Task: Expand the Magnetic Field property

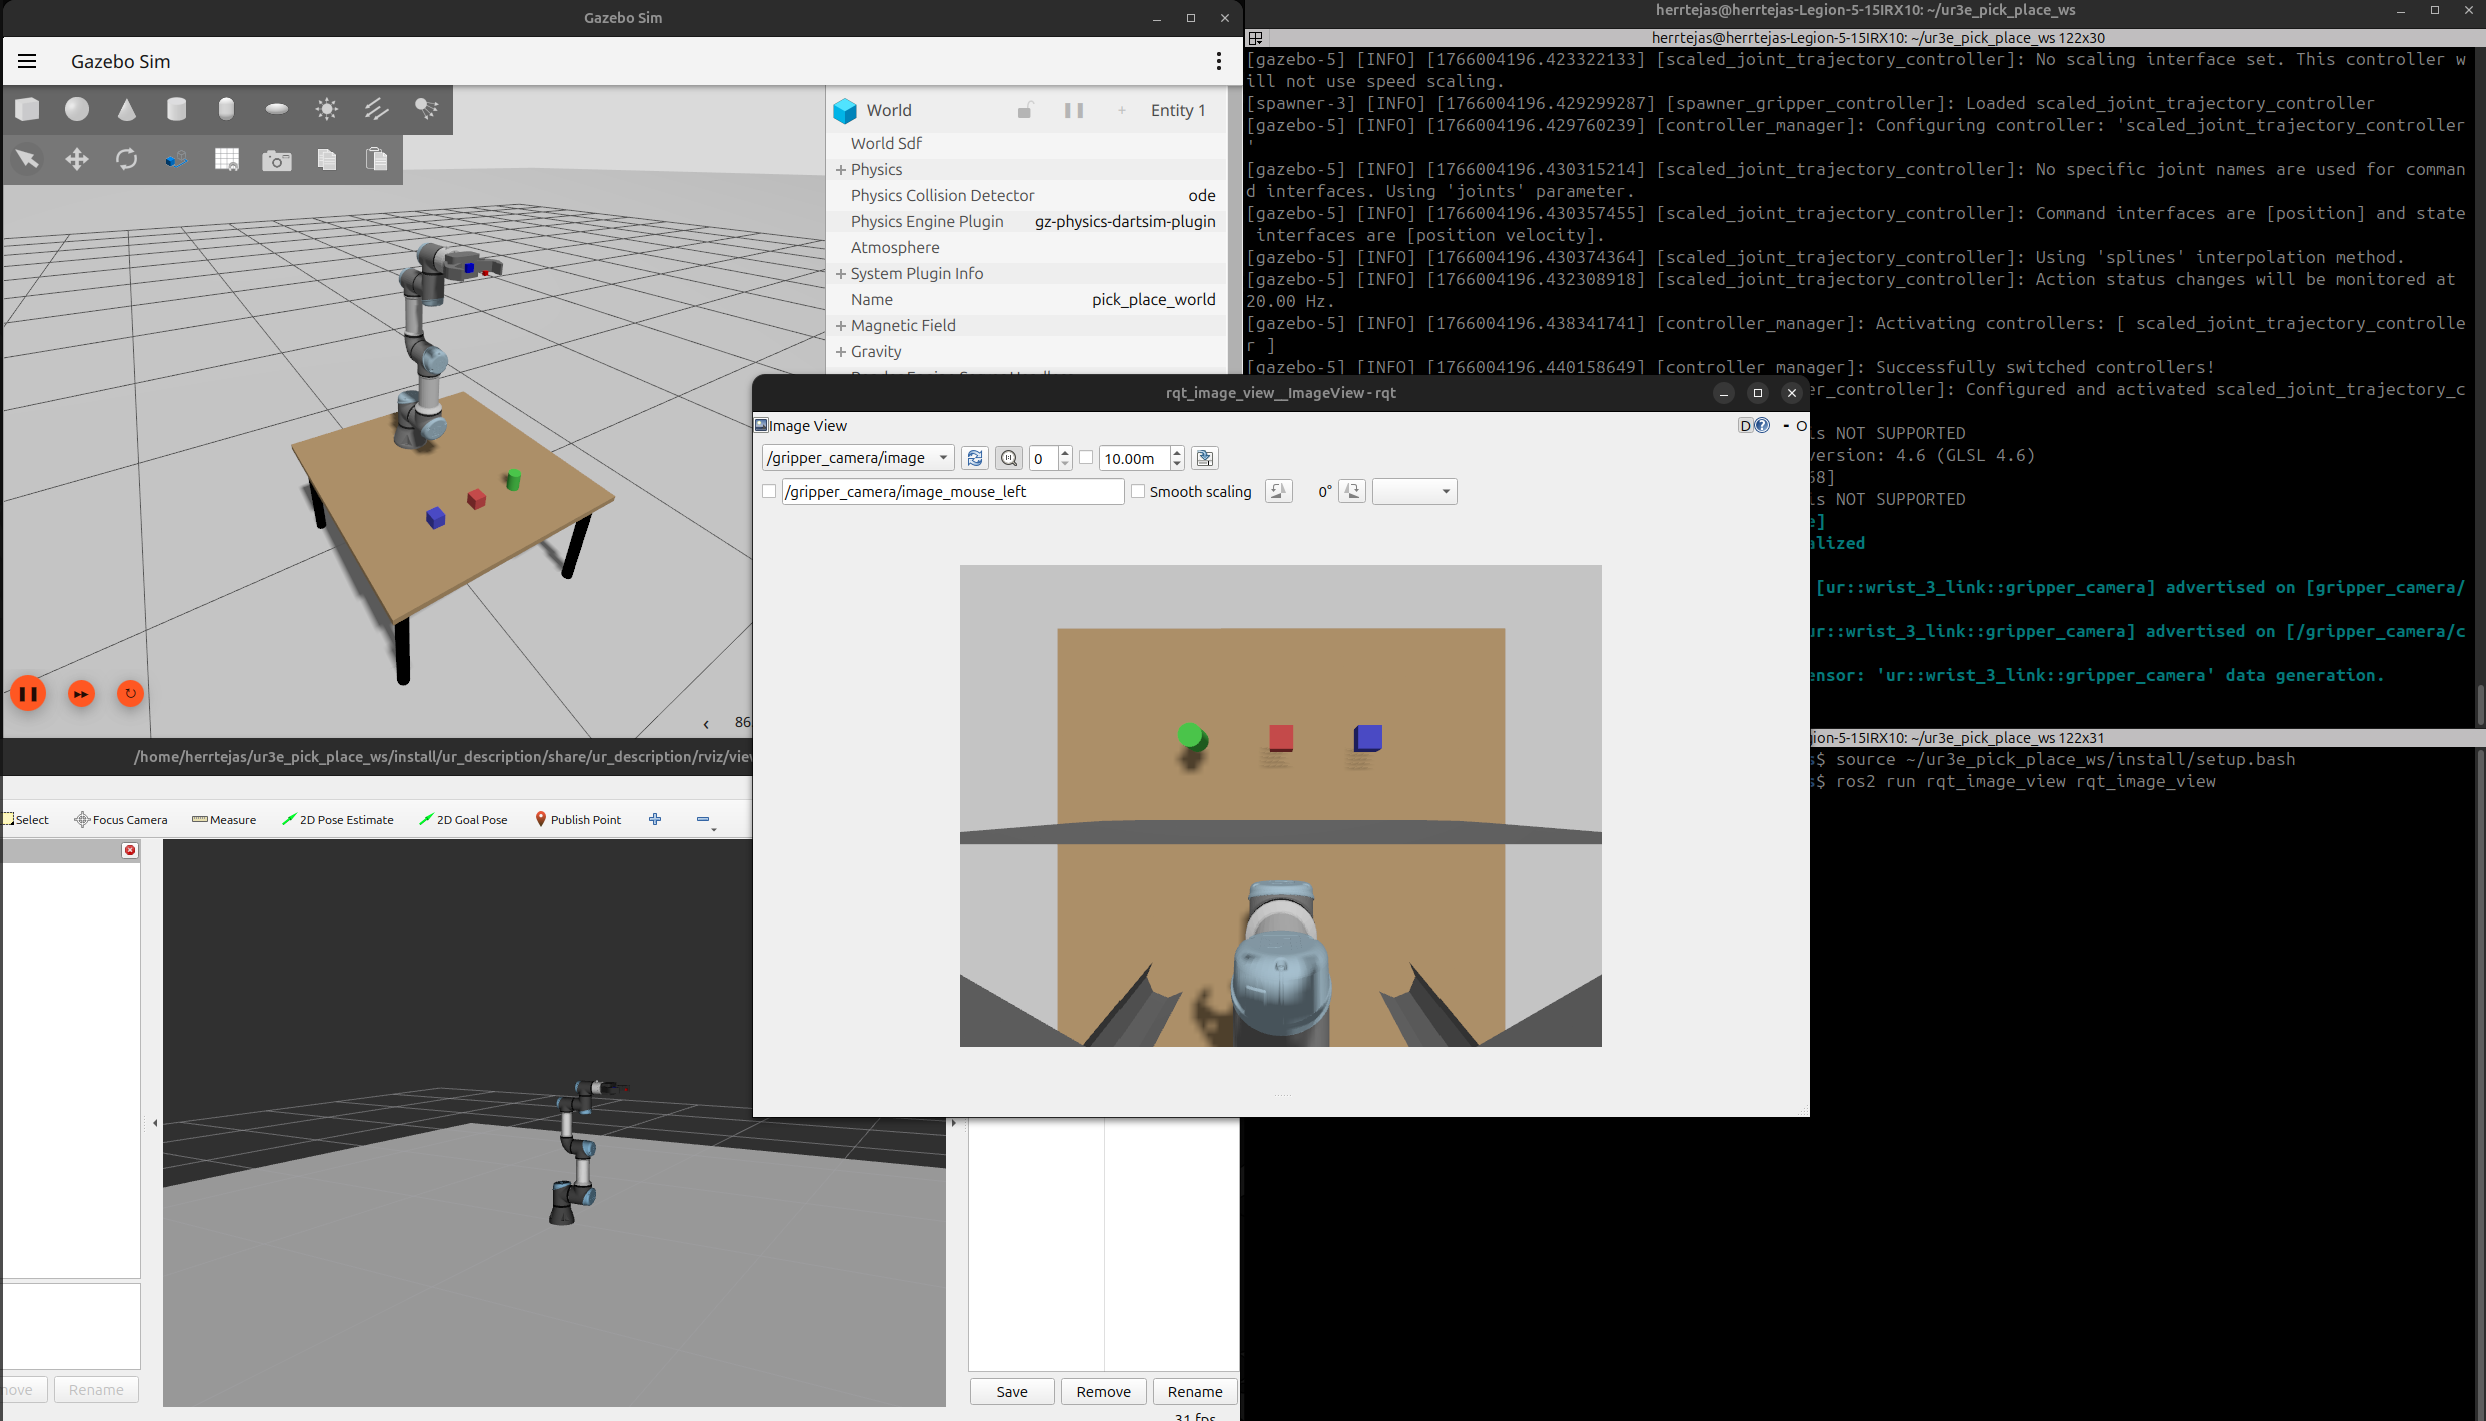Action: point(841,326)
